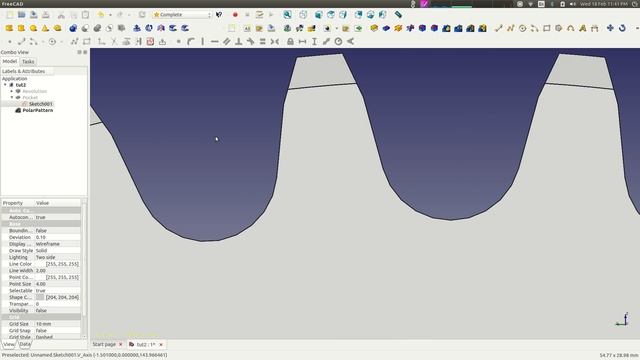Click the vertical constraint icon
The height and width of the screenshot is (360, 640).
pos(203,42)
